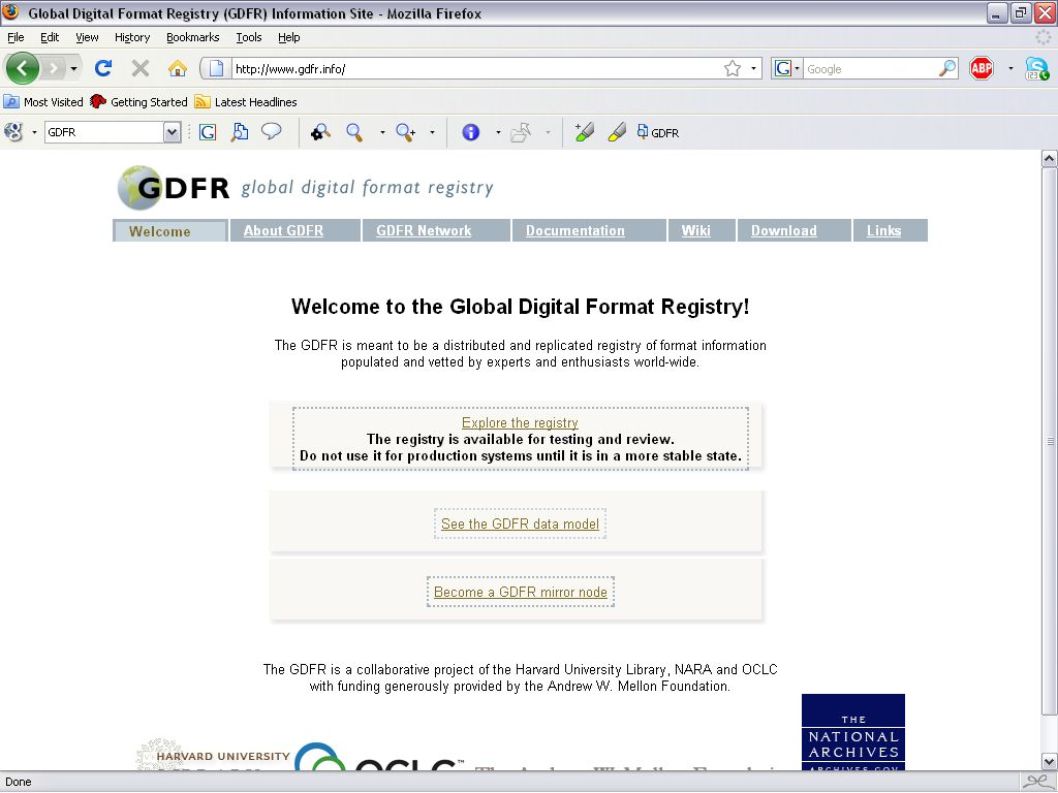The image size is (1058, 793).
Task: Open dropdown next to plain magnifier
Action: [x=382, y=132]
